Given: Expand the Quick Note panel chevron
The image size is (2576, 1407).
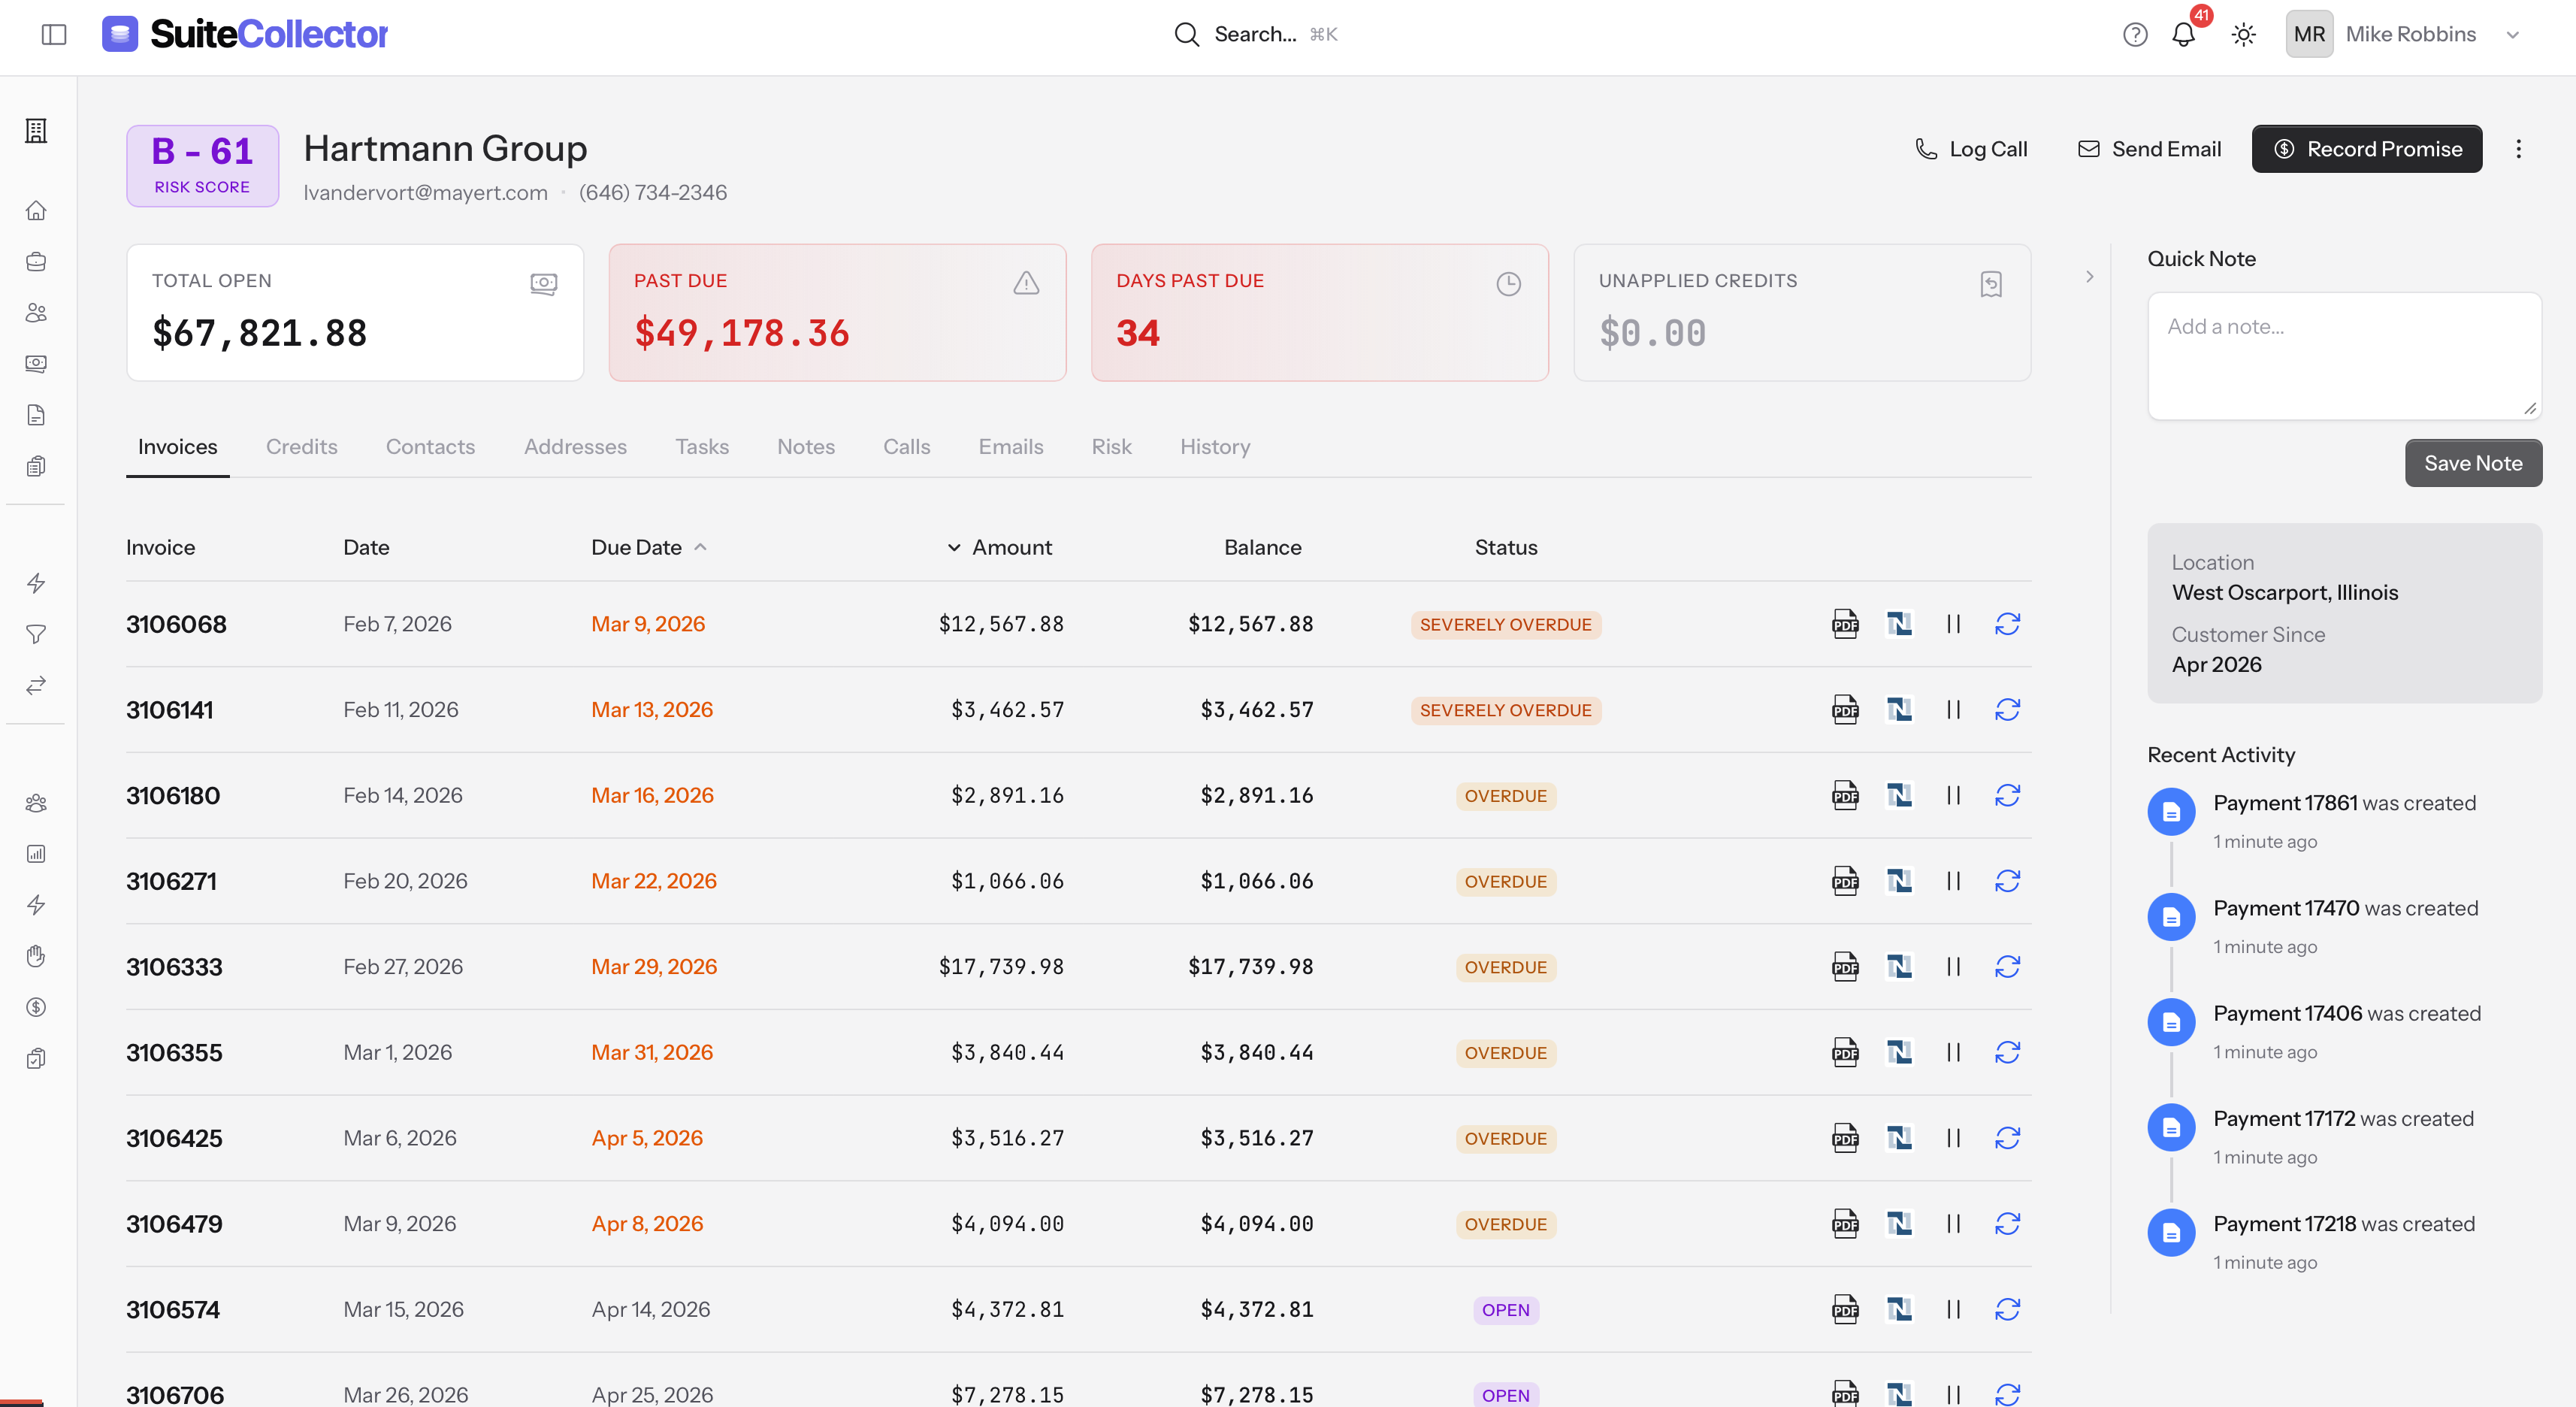Looking at the screenshot, I should pos(2089,277).
